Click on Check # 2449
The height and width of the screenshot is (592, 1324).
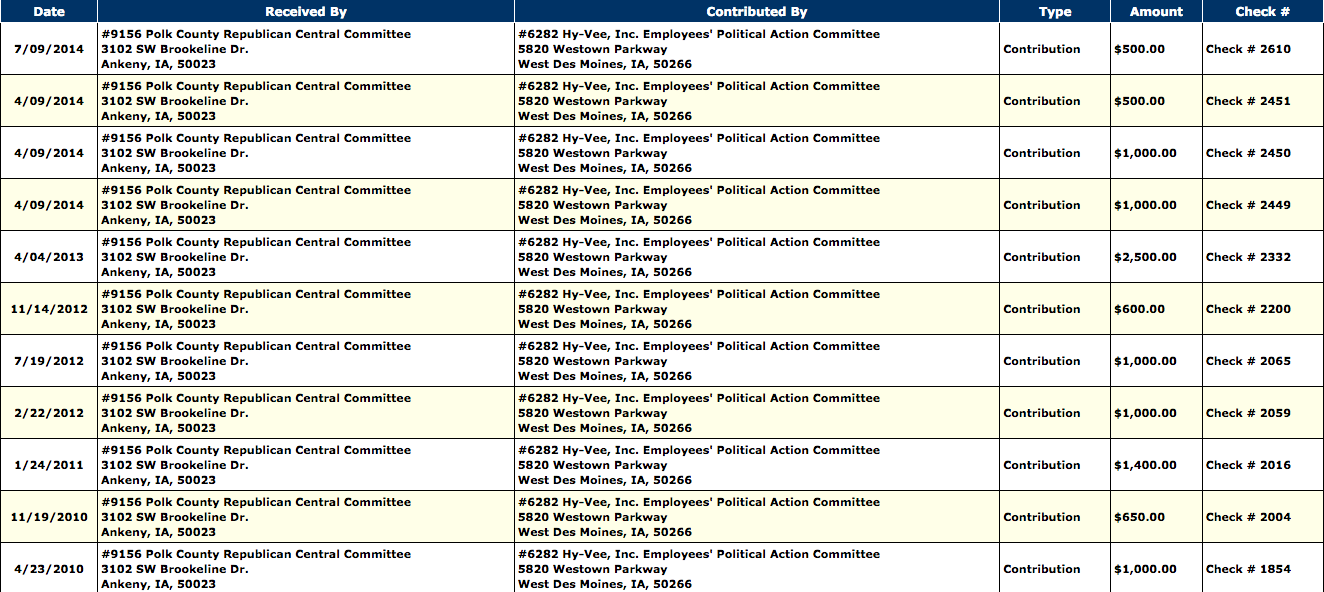(x=1248, y=205)
